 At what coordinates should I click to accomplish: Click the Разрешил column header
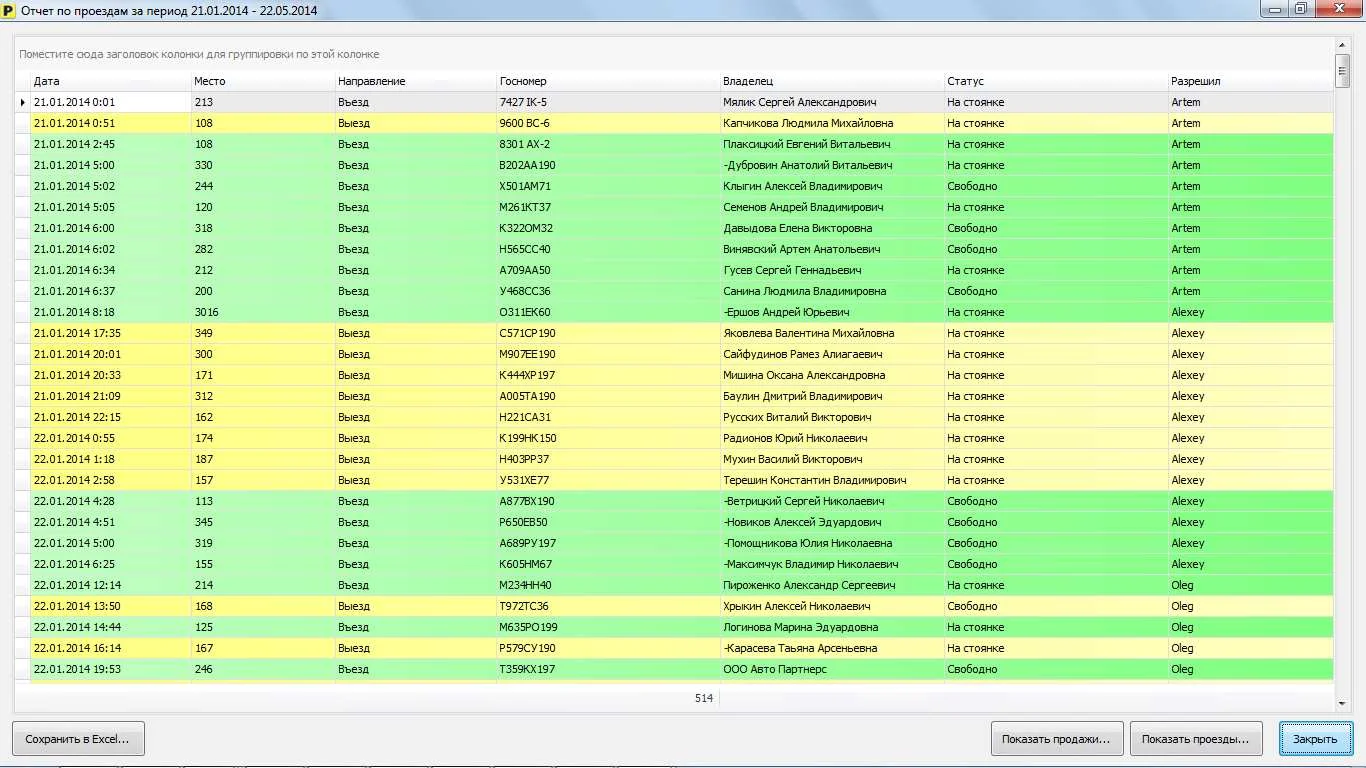[x=1250, y=81]
